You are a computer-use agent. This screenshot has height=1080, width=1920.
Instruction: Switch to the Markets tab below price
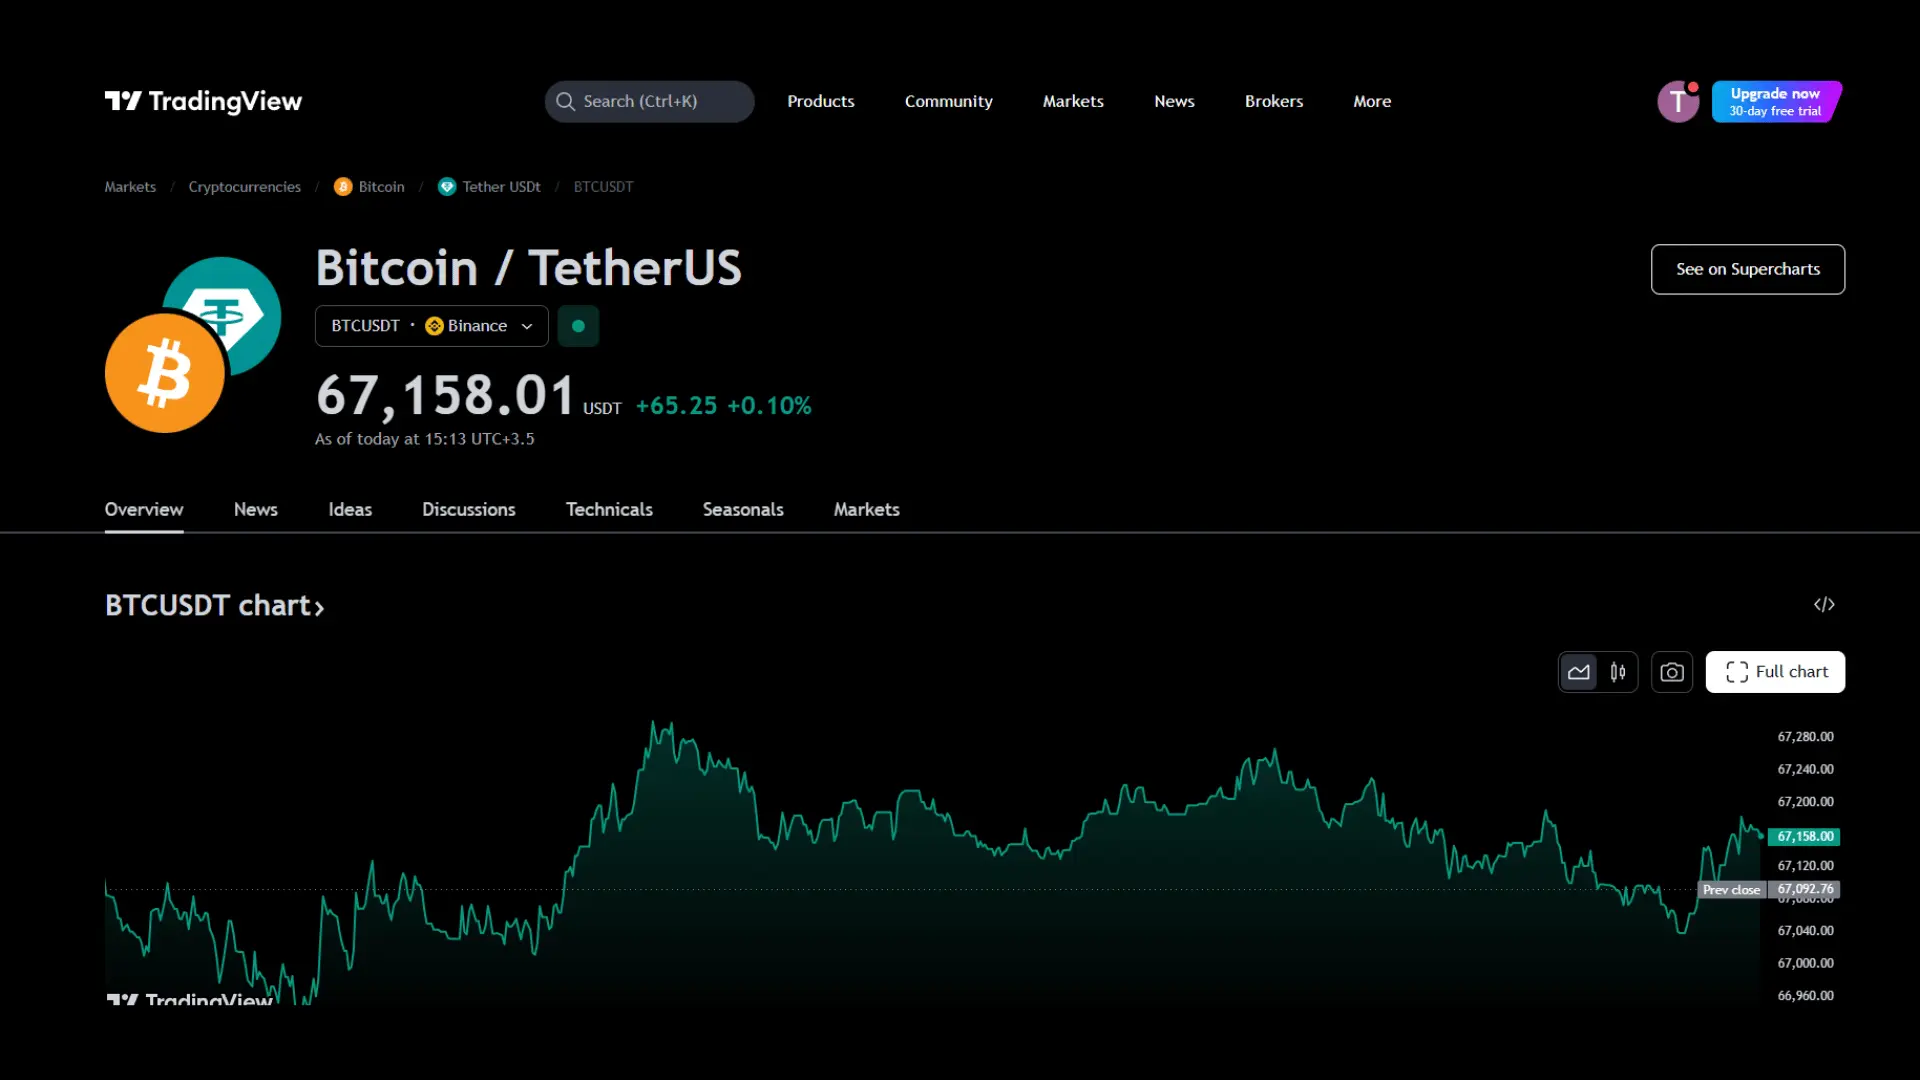[867, 509]
